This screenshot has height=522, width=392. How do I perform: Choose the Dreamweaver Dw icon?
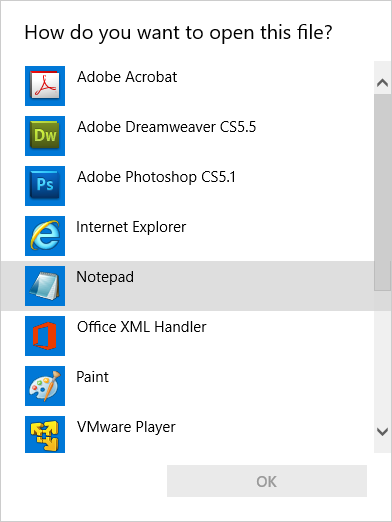click(45, 136)
